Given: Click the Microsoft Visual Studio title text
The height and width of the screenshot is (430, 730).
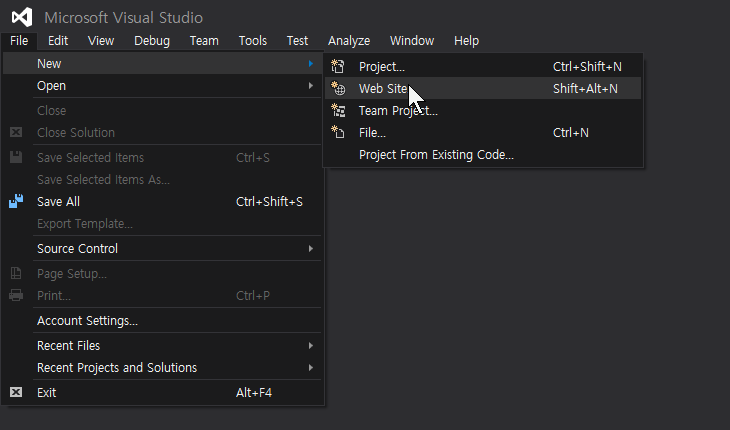Looking at the screenshot, I should point(123,18).
